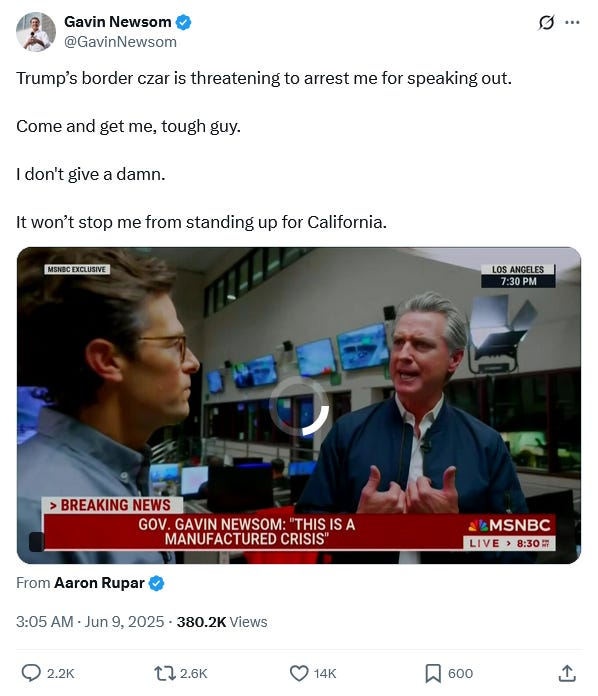Image resolution: width=598 pixels, height=696 pixels.
Task: Like the tweet with heart icon
Action: [299, 673]
